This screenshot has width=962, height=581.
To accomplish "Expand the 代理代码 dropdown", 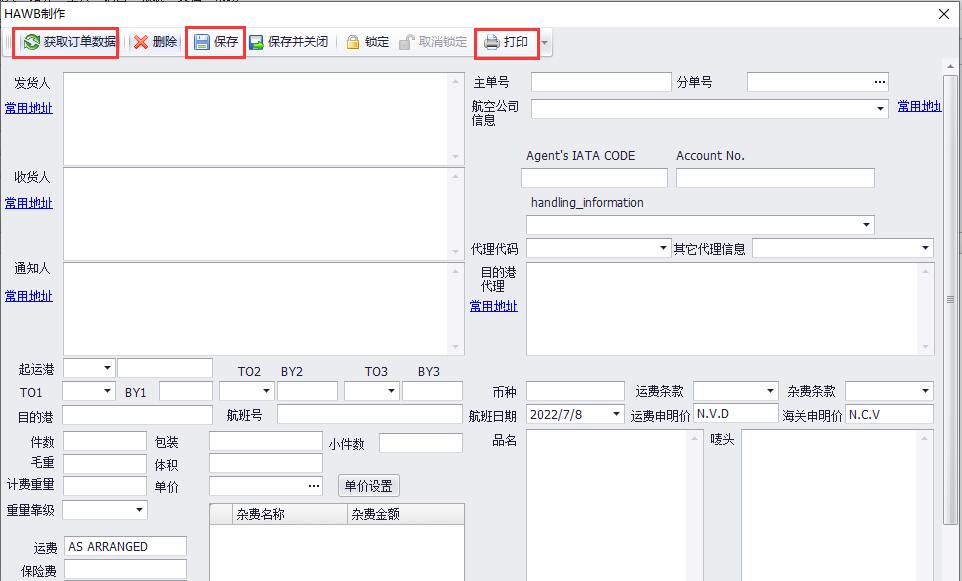I will 663,248.
